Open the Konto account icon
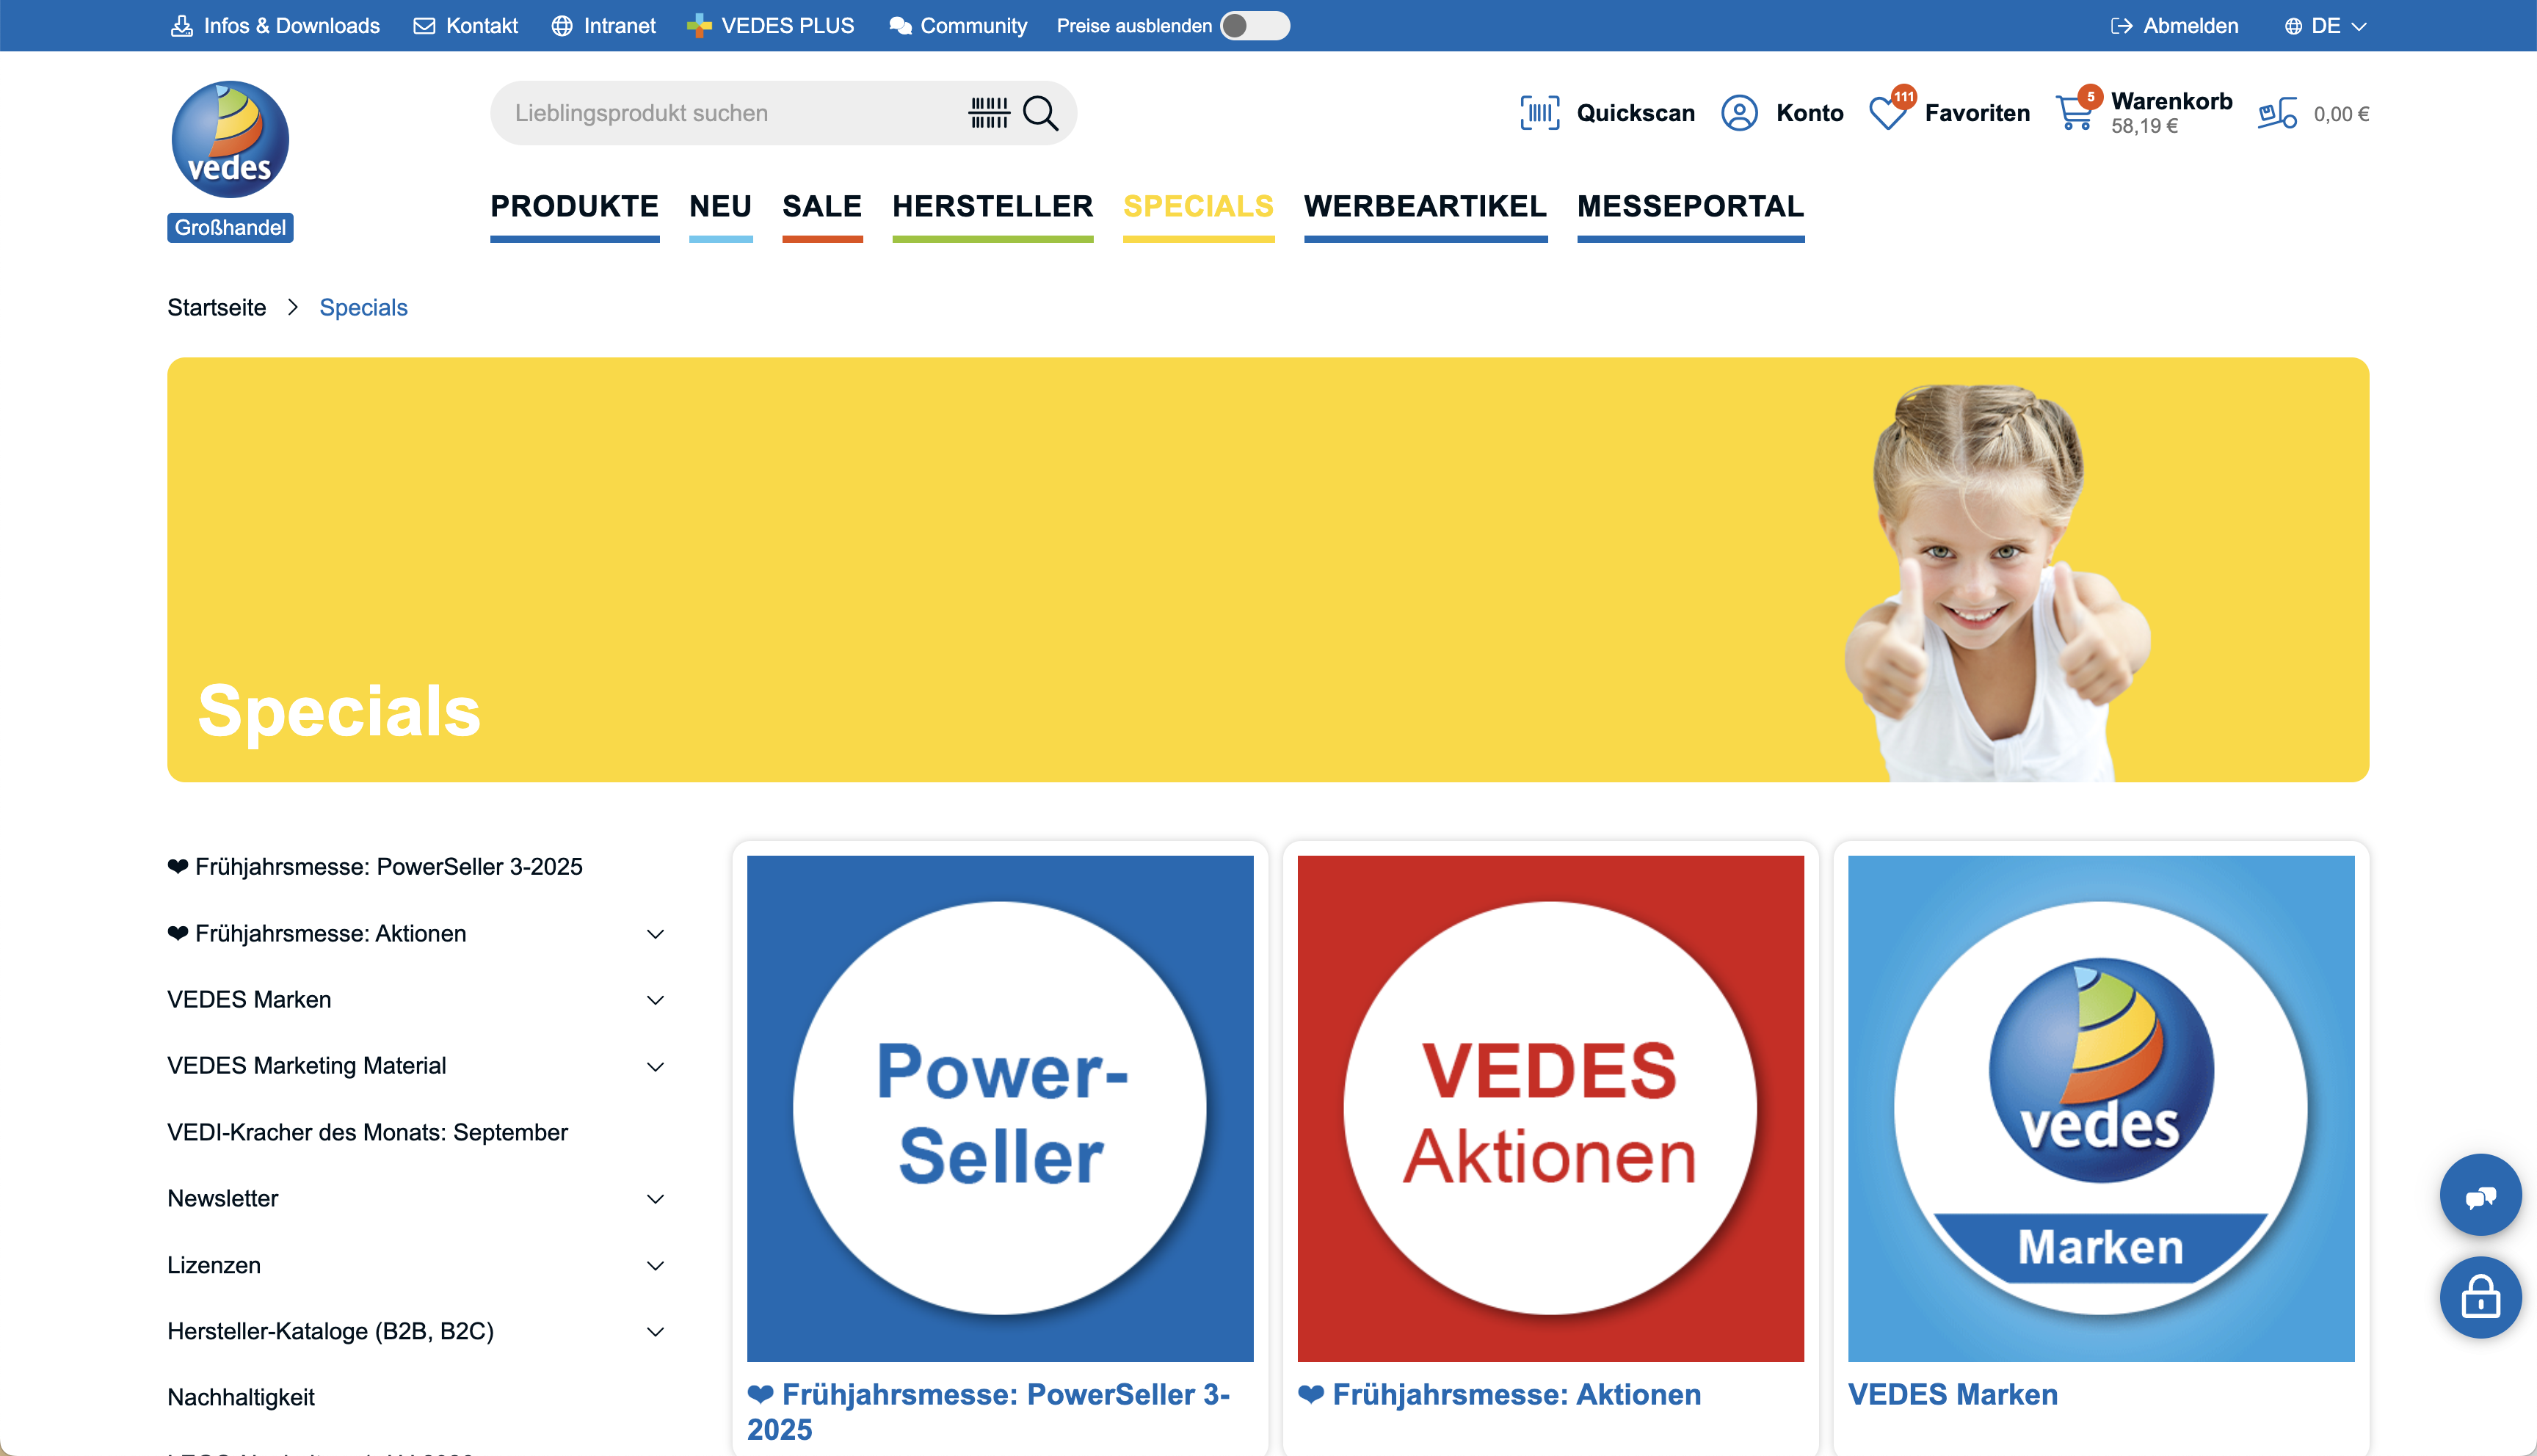The height and width of the screenshot is (1456, 2537). 1739,113
